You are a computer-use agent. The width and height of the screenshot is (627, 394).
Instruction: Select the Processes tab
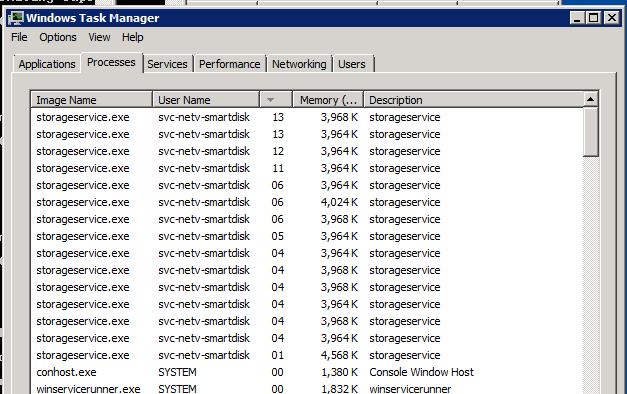coord(112,62)
